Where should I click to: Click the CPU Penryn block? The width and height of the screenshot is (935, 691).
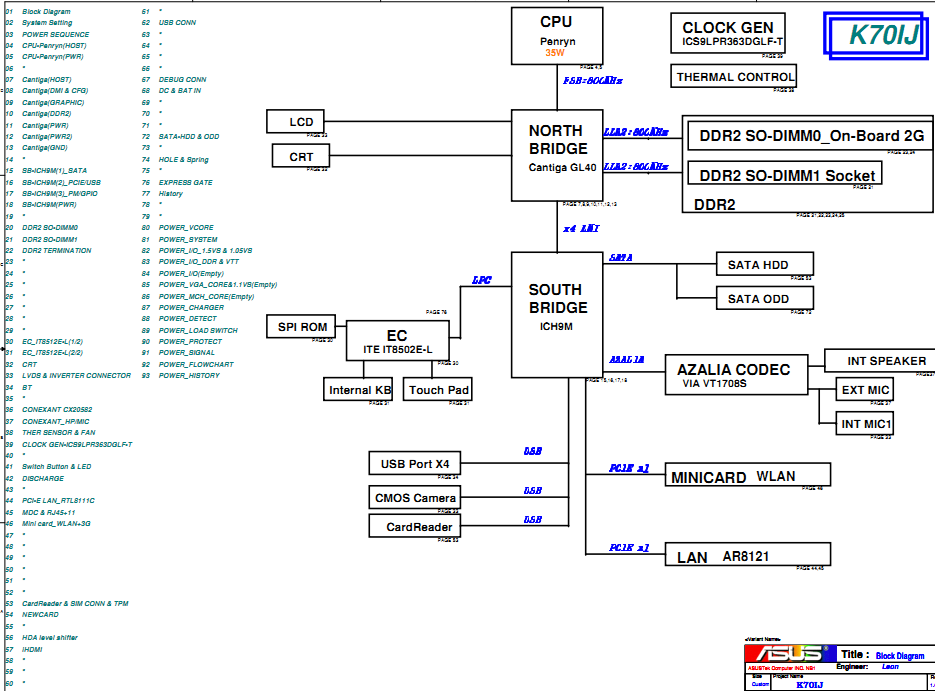pyautogui.click(x=557, y=36)
